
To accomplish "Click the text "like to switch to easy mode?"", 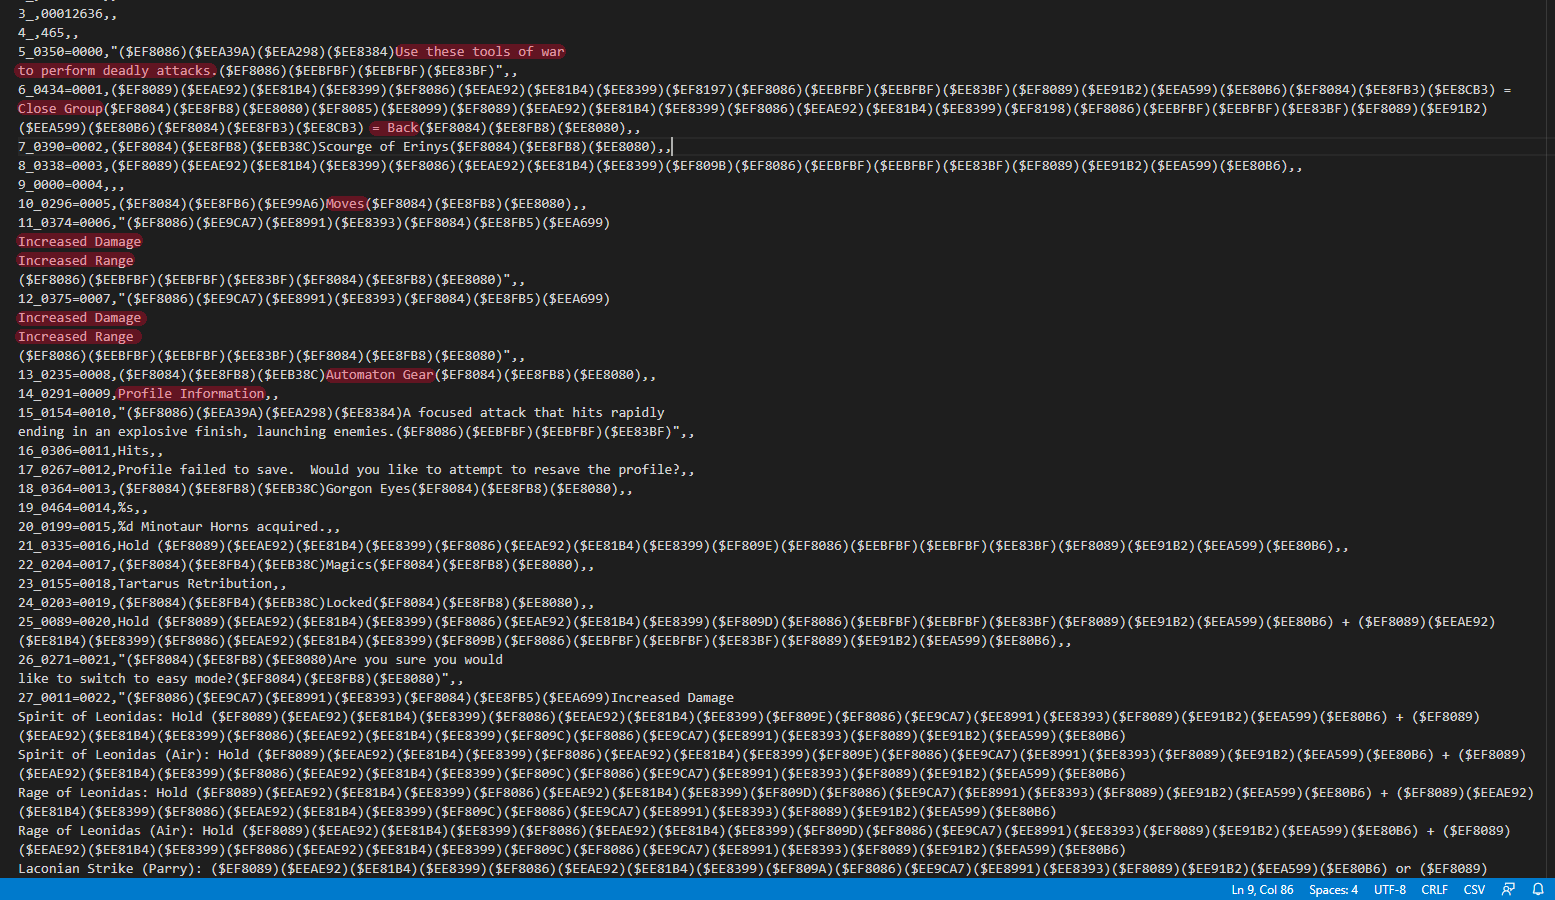I will coord(126,679).
